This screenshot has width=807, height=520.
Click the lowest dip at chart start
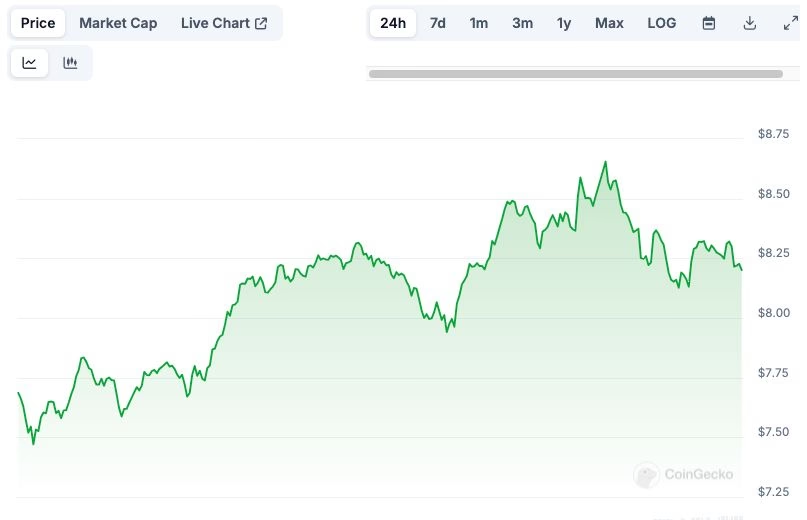[33, 443]
